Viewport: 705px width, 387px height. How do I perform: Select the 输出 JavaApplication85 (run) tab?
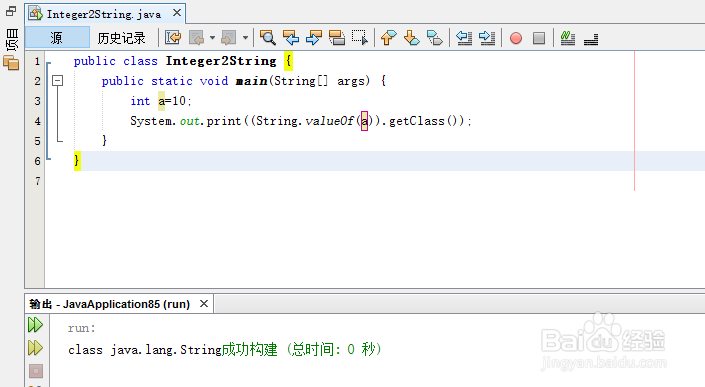pyautogui.click(x=110, y=304)
